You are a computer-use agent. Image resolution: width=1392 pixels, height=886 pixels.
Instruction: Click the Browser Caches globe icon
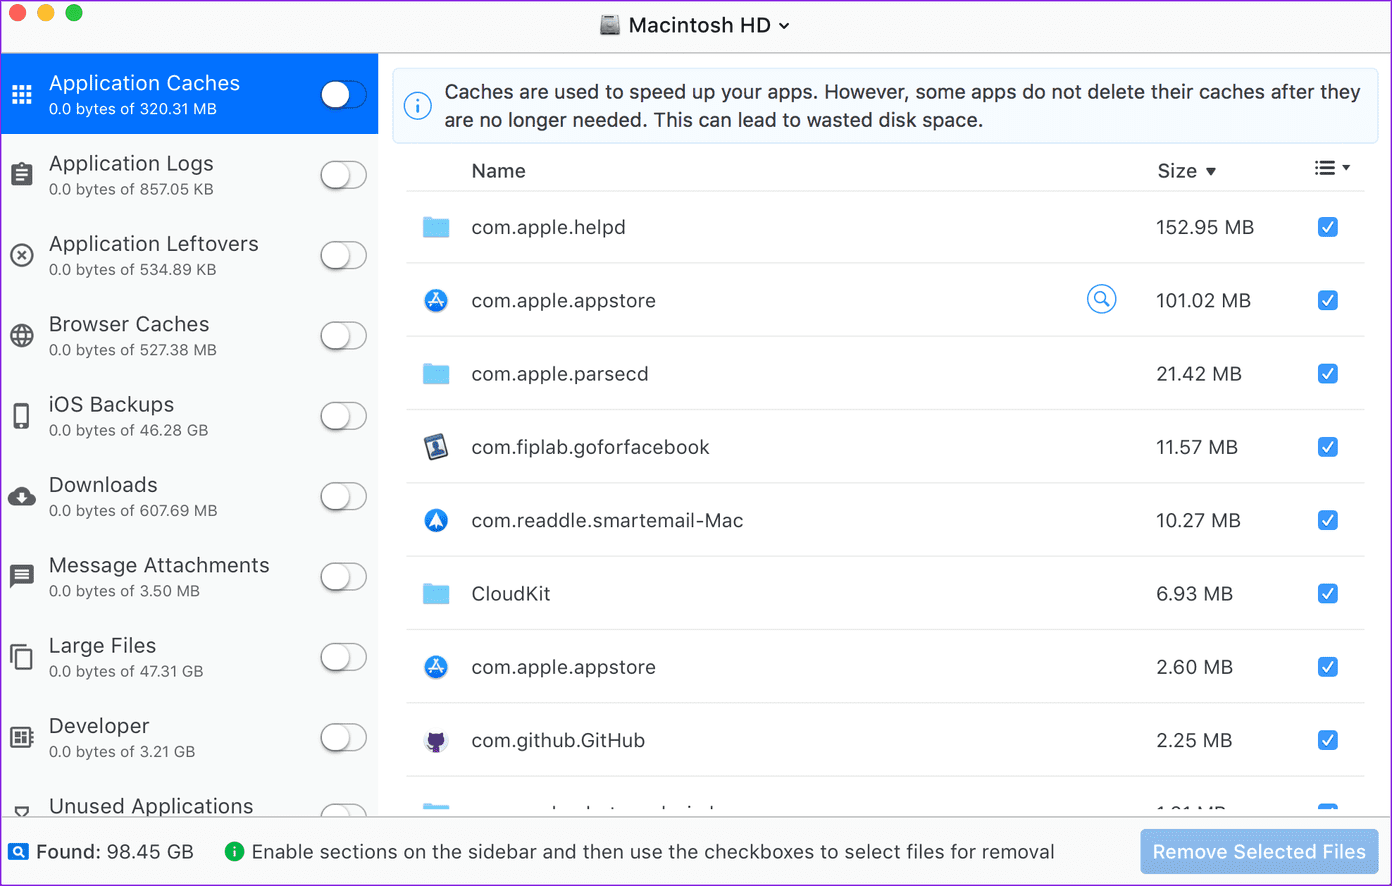point(22,335)
